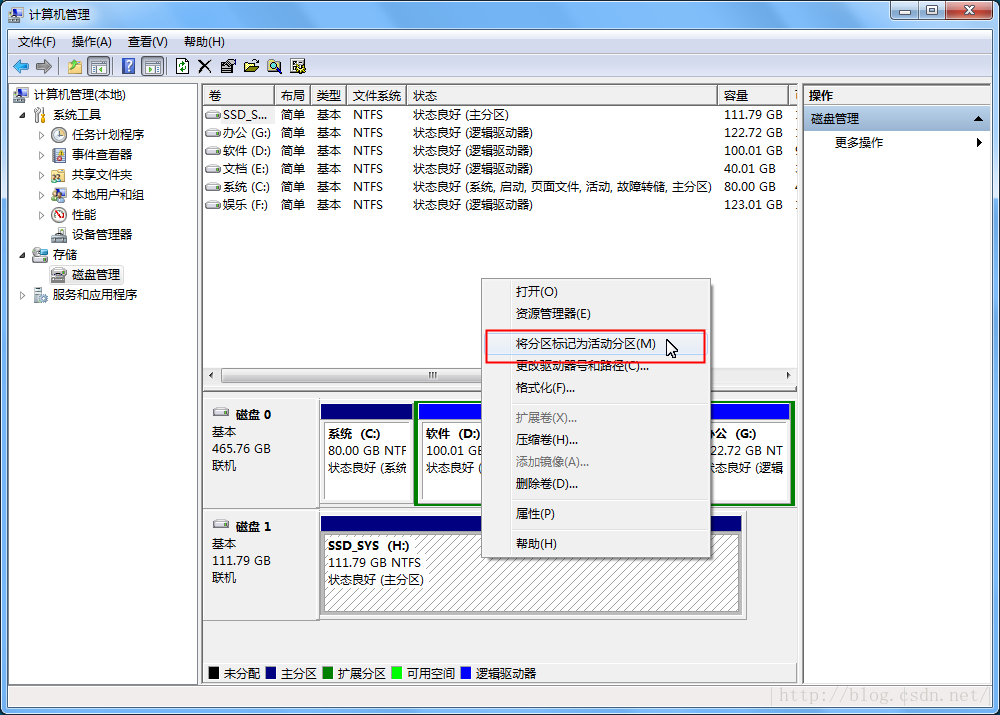Screen dimensions: 1000x715
Task: Open the 查看(V) menu
Action: (147, 42)
